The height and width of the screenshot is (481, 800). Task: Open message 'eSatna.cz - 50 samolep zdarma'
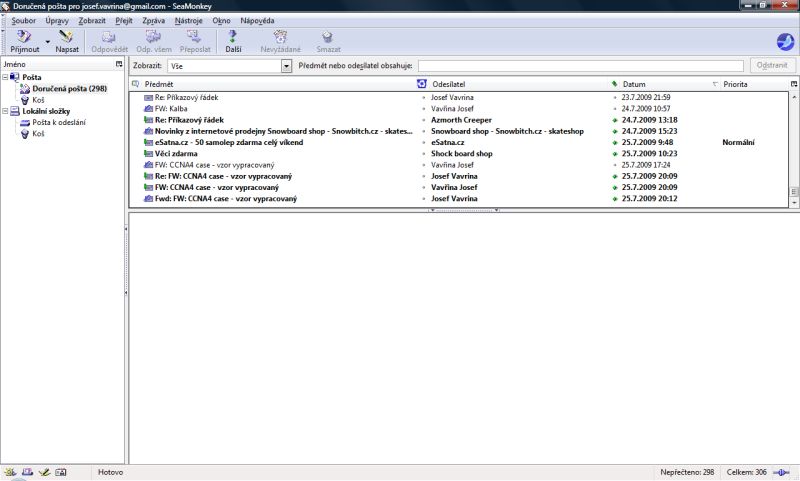[x=229, y=142]
